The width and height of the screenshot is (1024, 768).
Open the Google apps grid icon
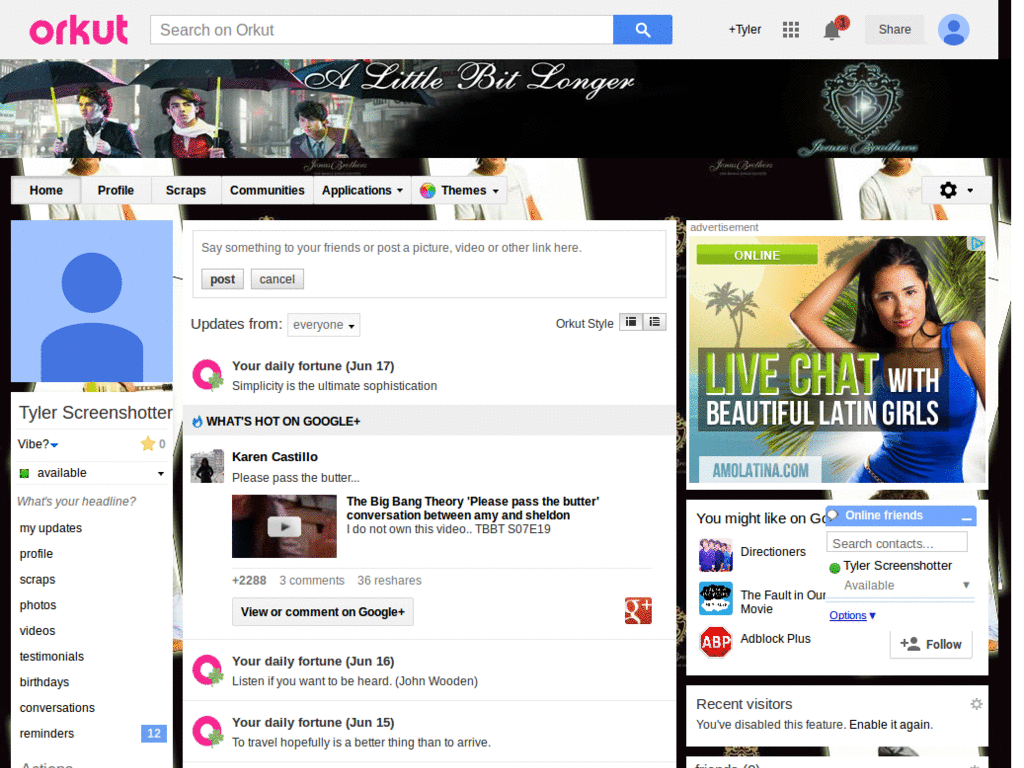(x=791, y=30)
